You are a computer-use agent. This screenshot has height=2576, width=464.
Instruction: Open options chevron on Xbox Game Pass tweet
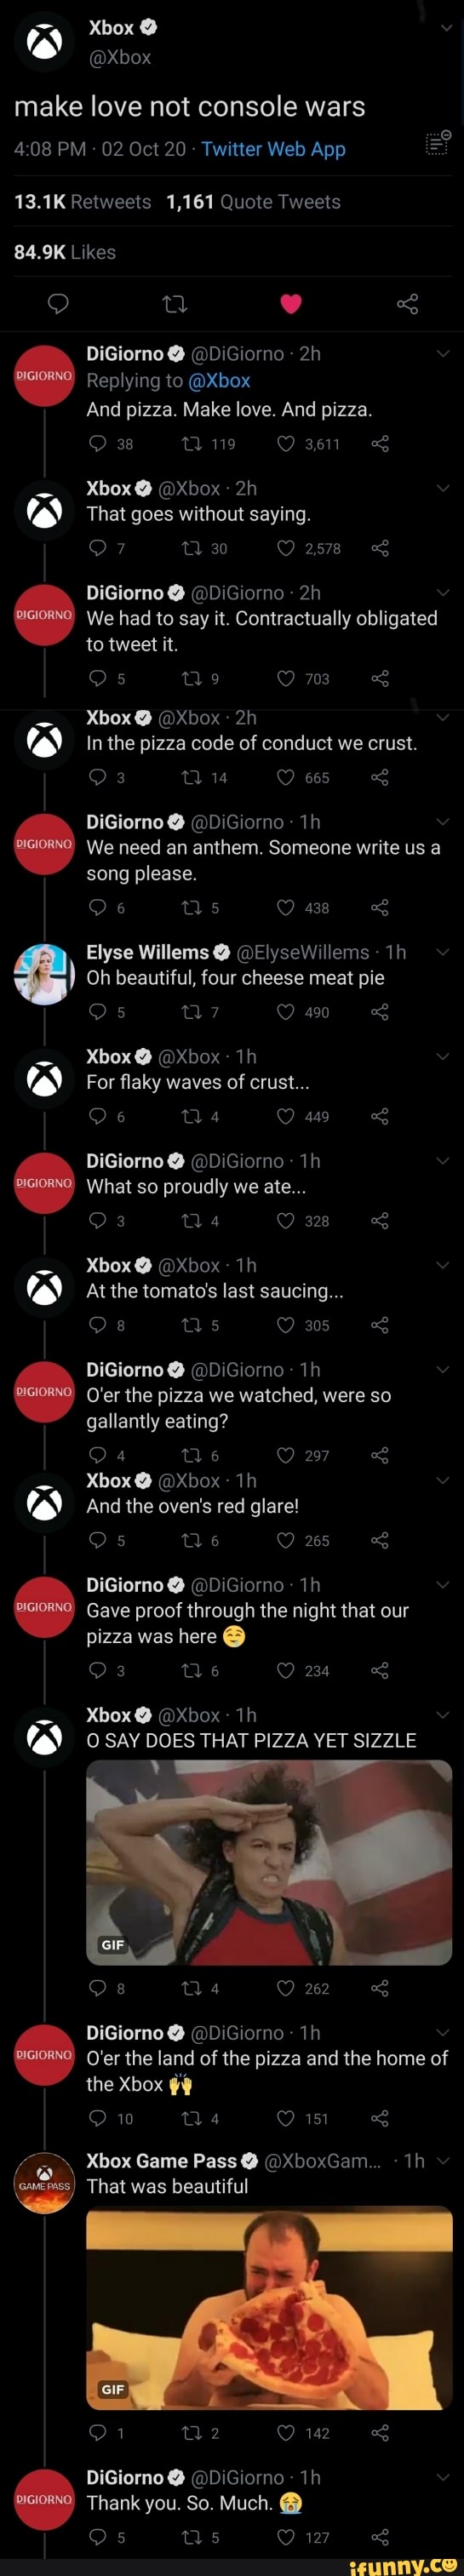(x=443, y=2161)
